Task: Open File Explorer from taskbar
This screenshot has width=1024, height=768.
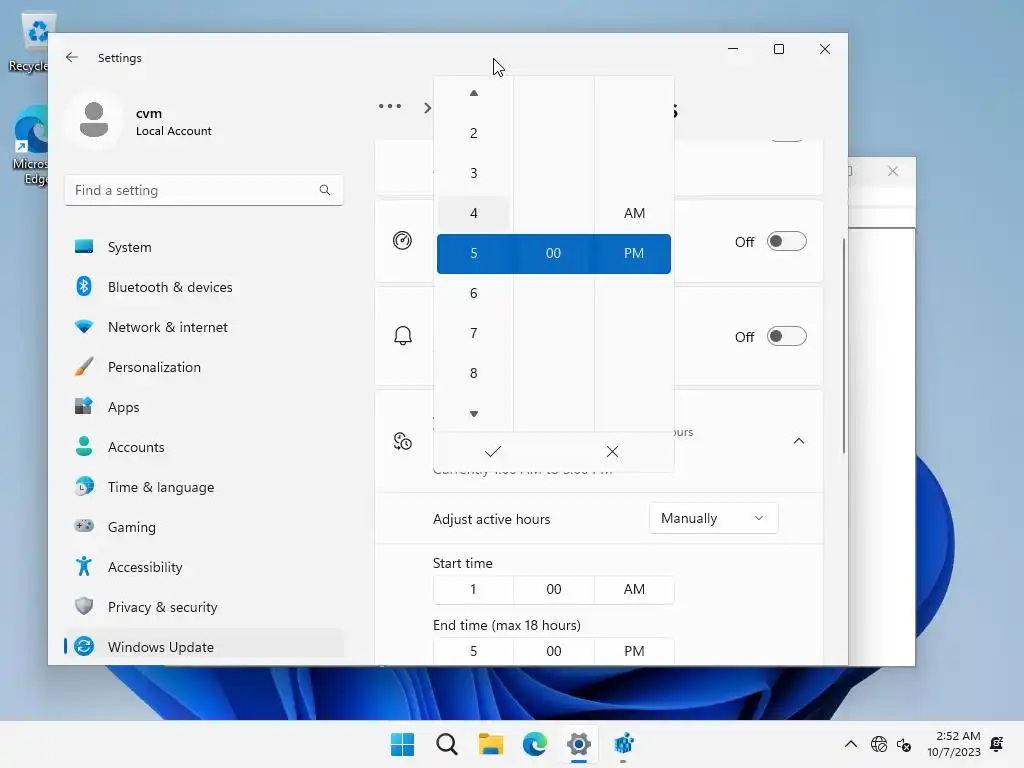Action: [490, 744]
